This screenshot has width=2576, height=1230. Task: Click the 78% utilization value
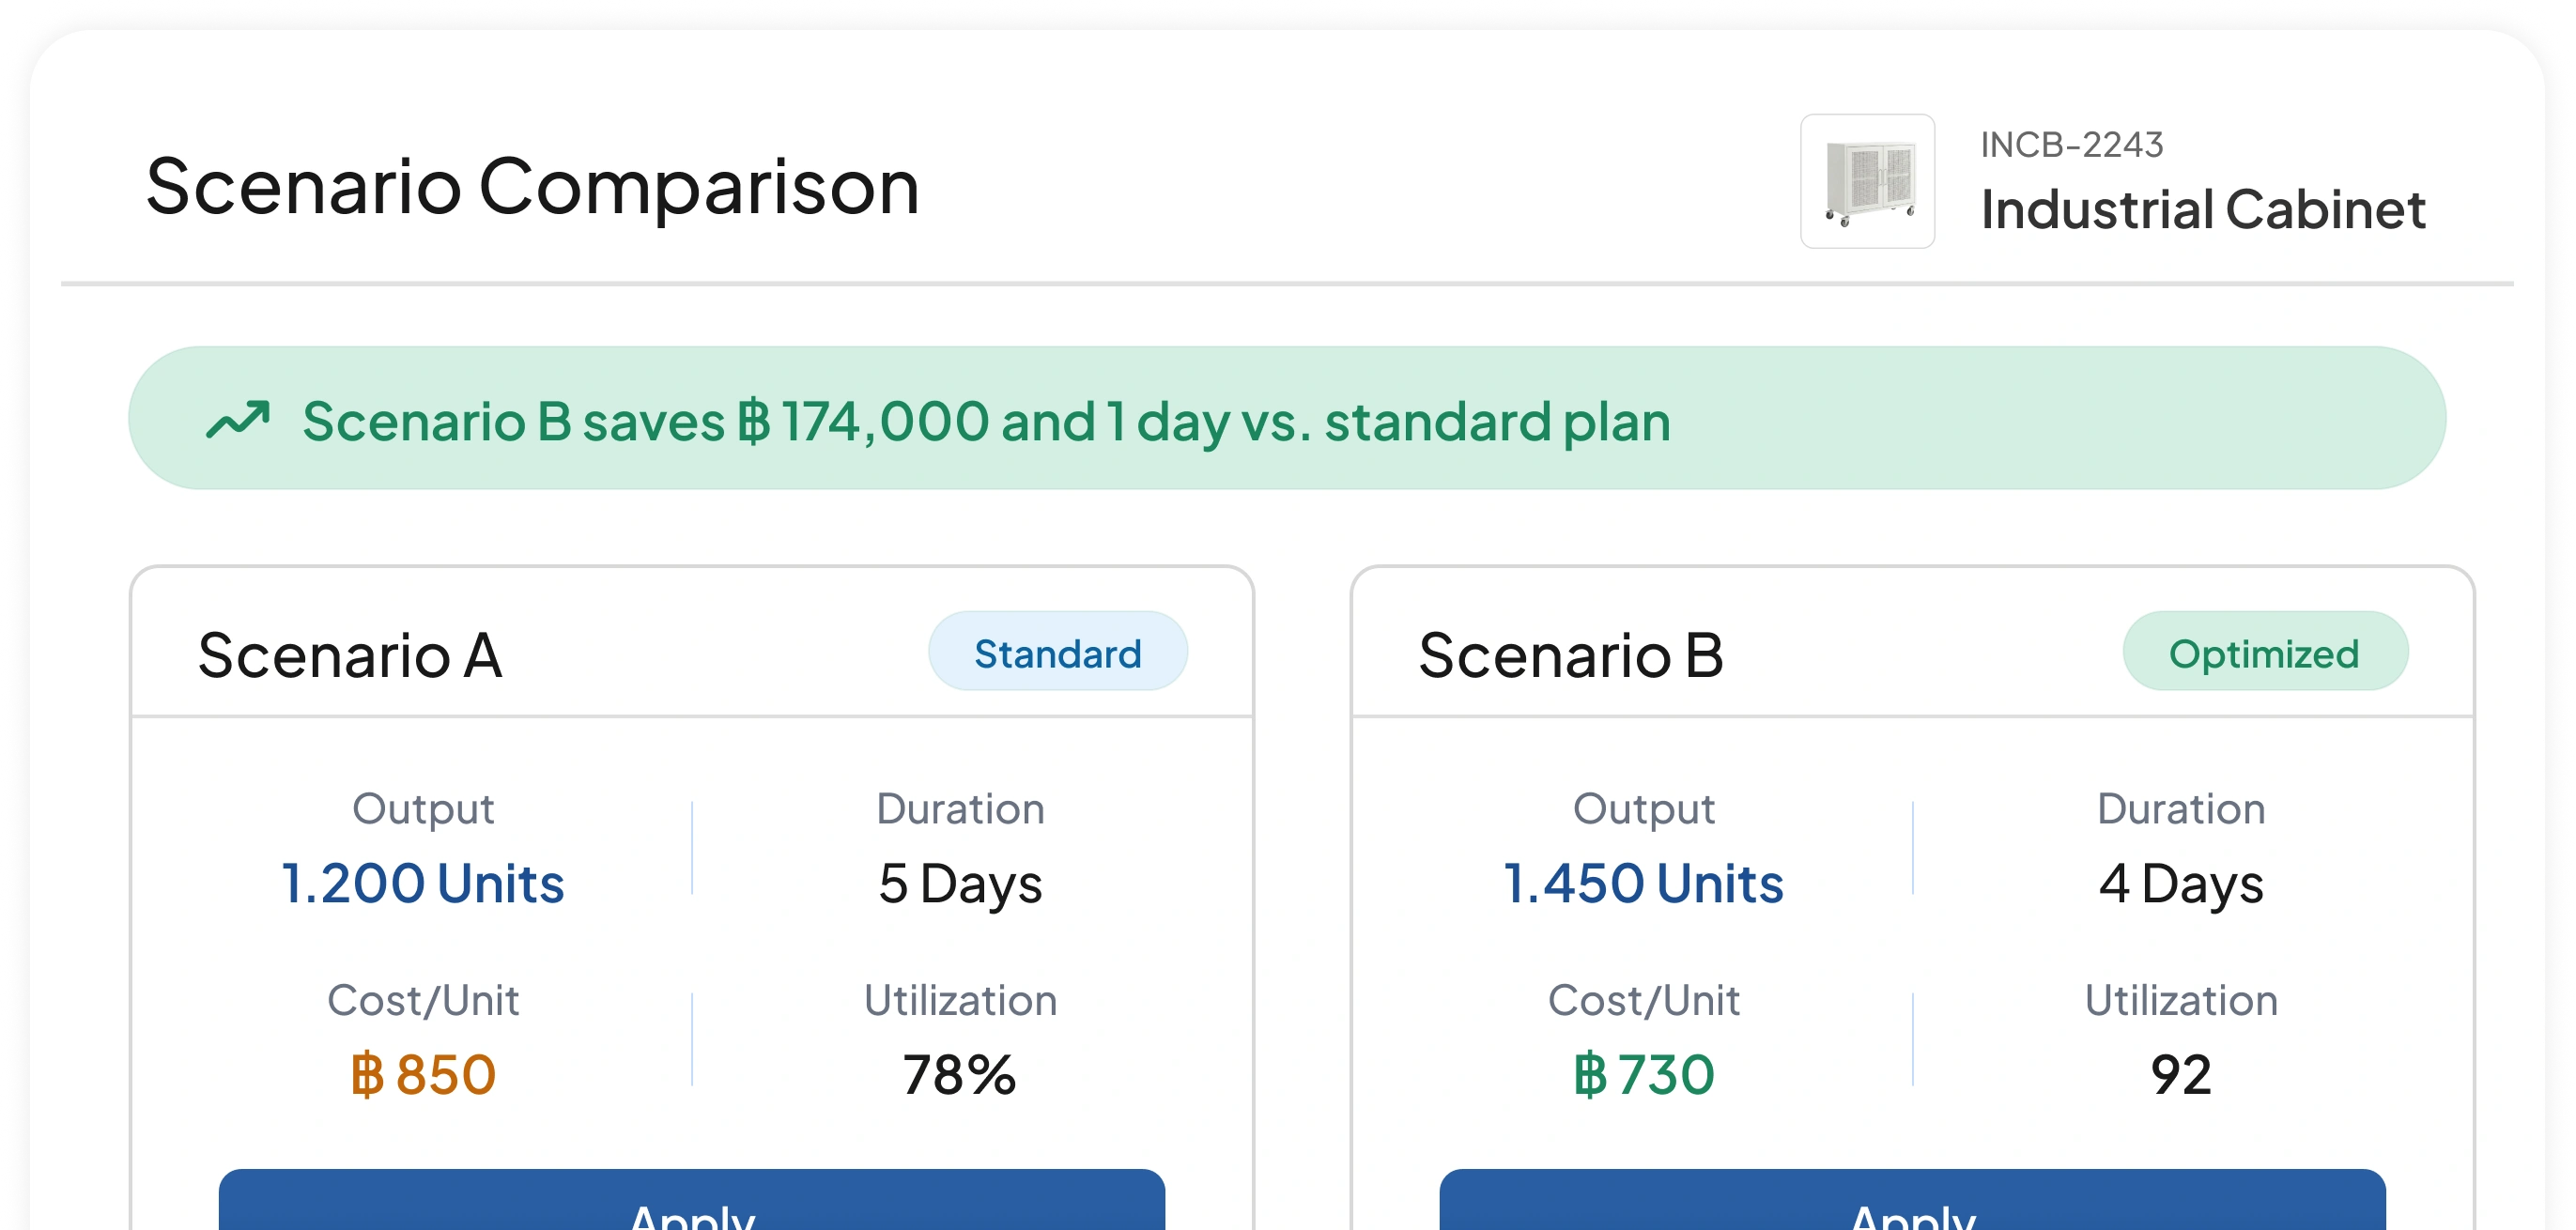[x=959, y=1075]
